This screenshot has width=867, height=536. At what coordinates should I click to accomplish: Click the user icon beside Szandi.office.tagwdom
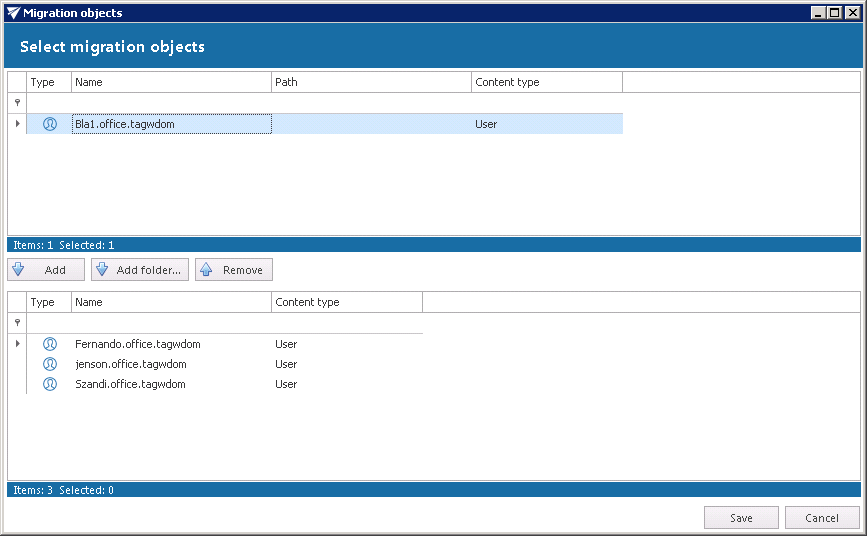49,384
